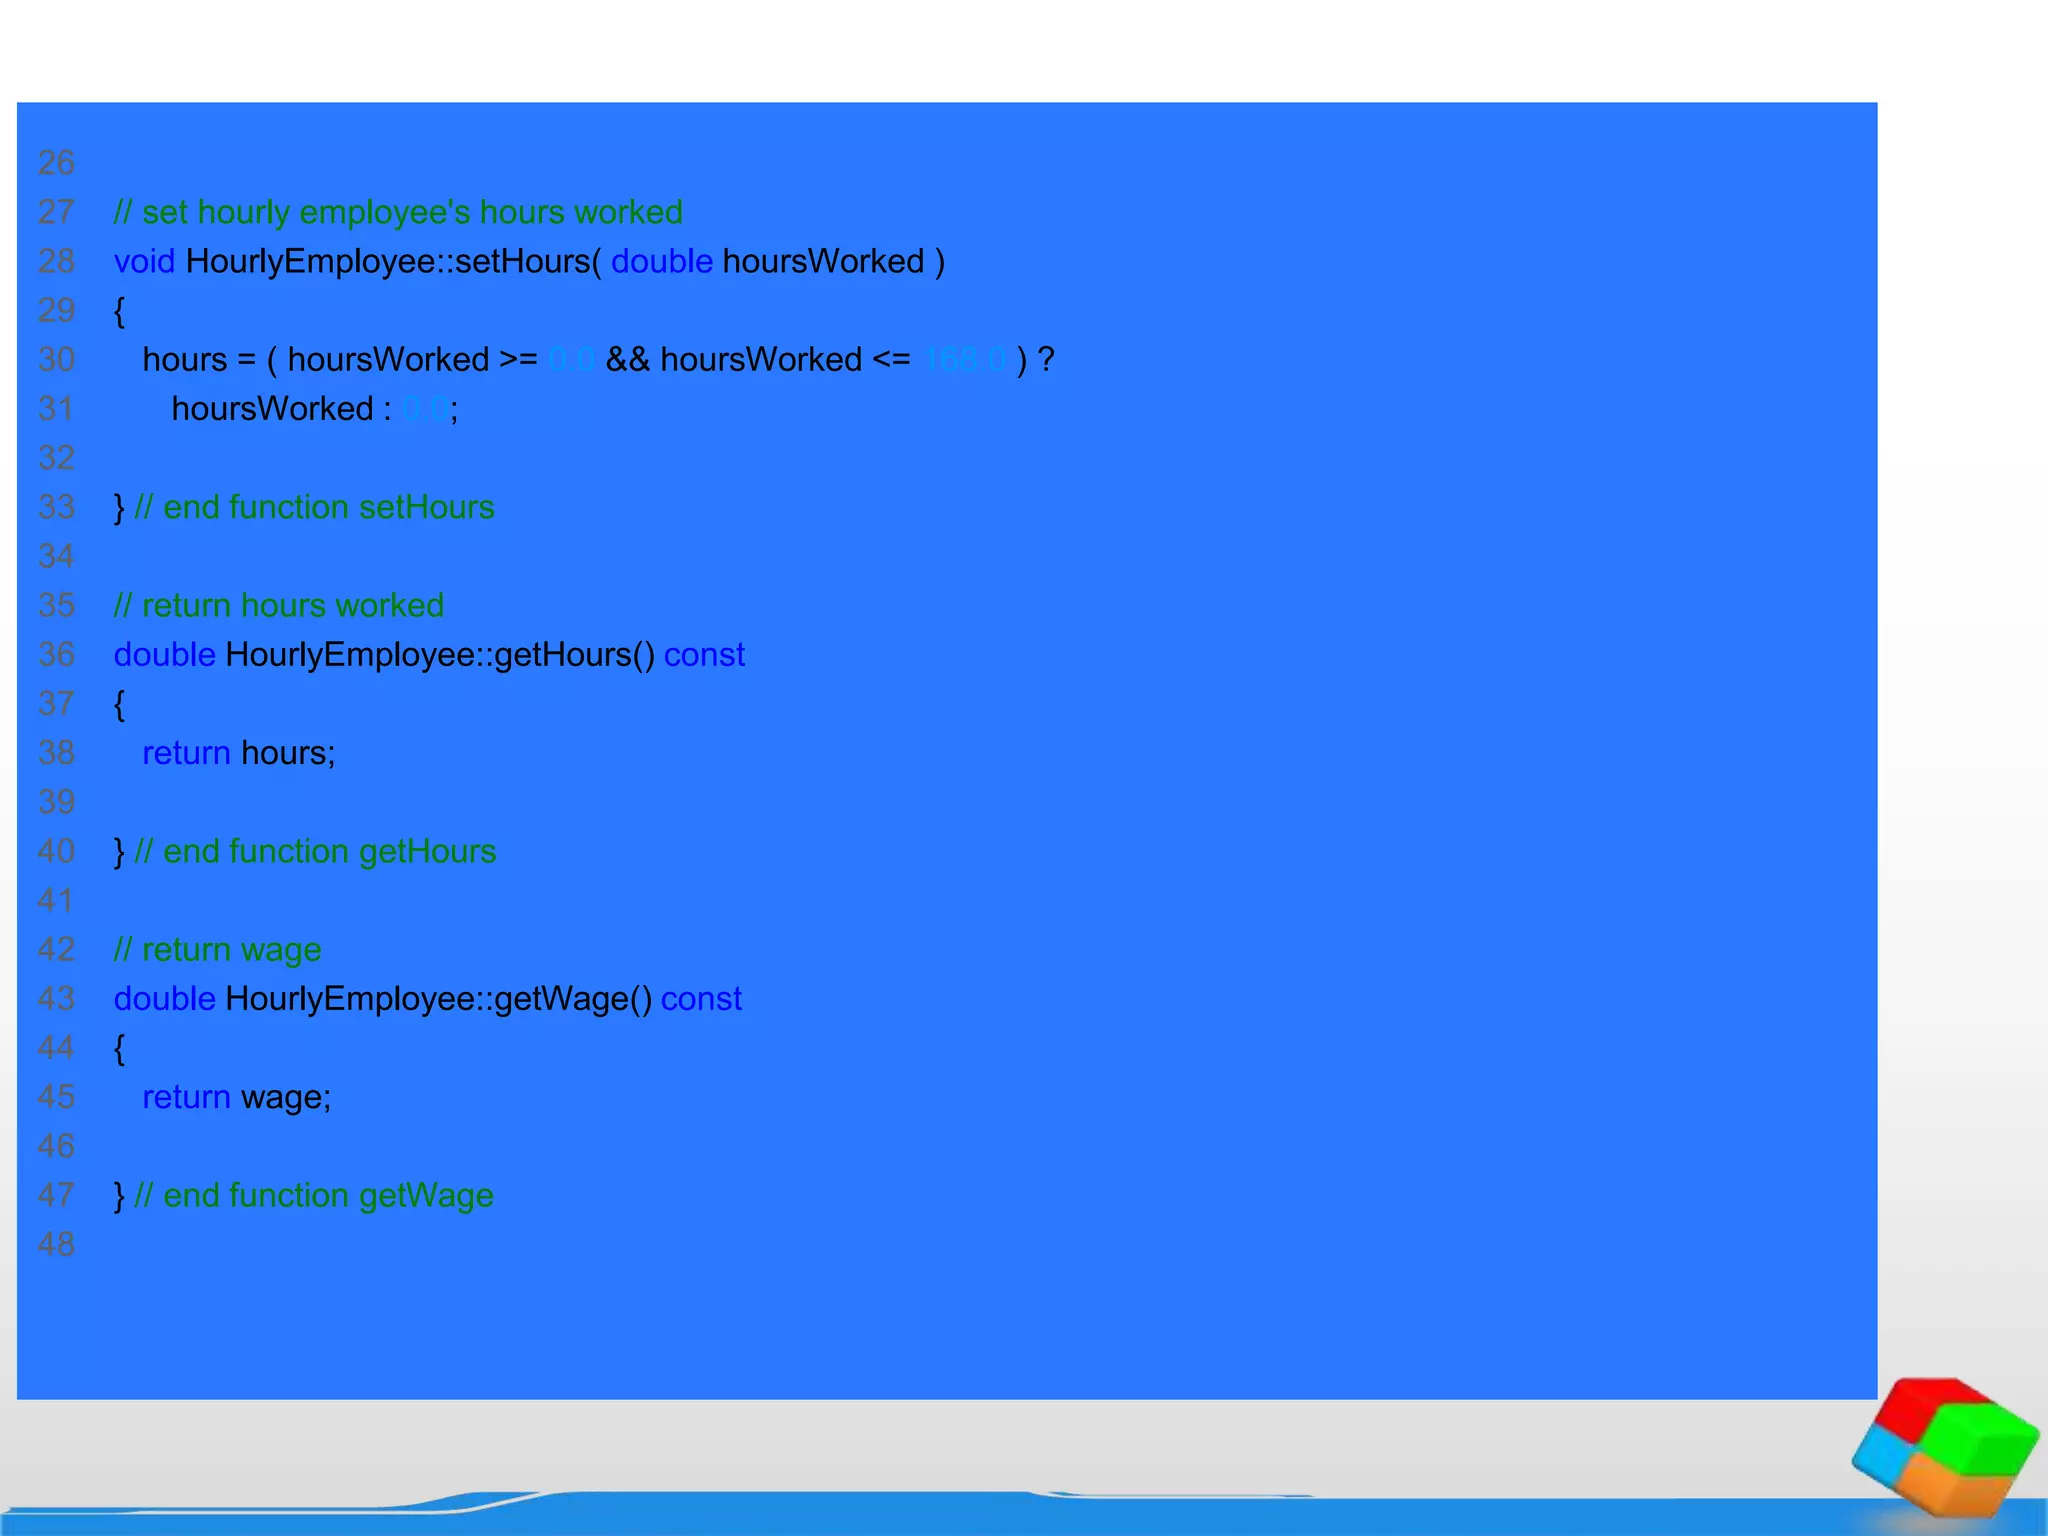Click the faint 168.0 value on line 30

tap(965, 359)
